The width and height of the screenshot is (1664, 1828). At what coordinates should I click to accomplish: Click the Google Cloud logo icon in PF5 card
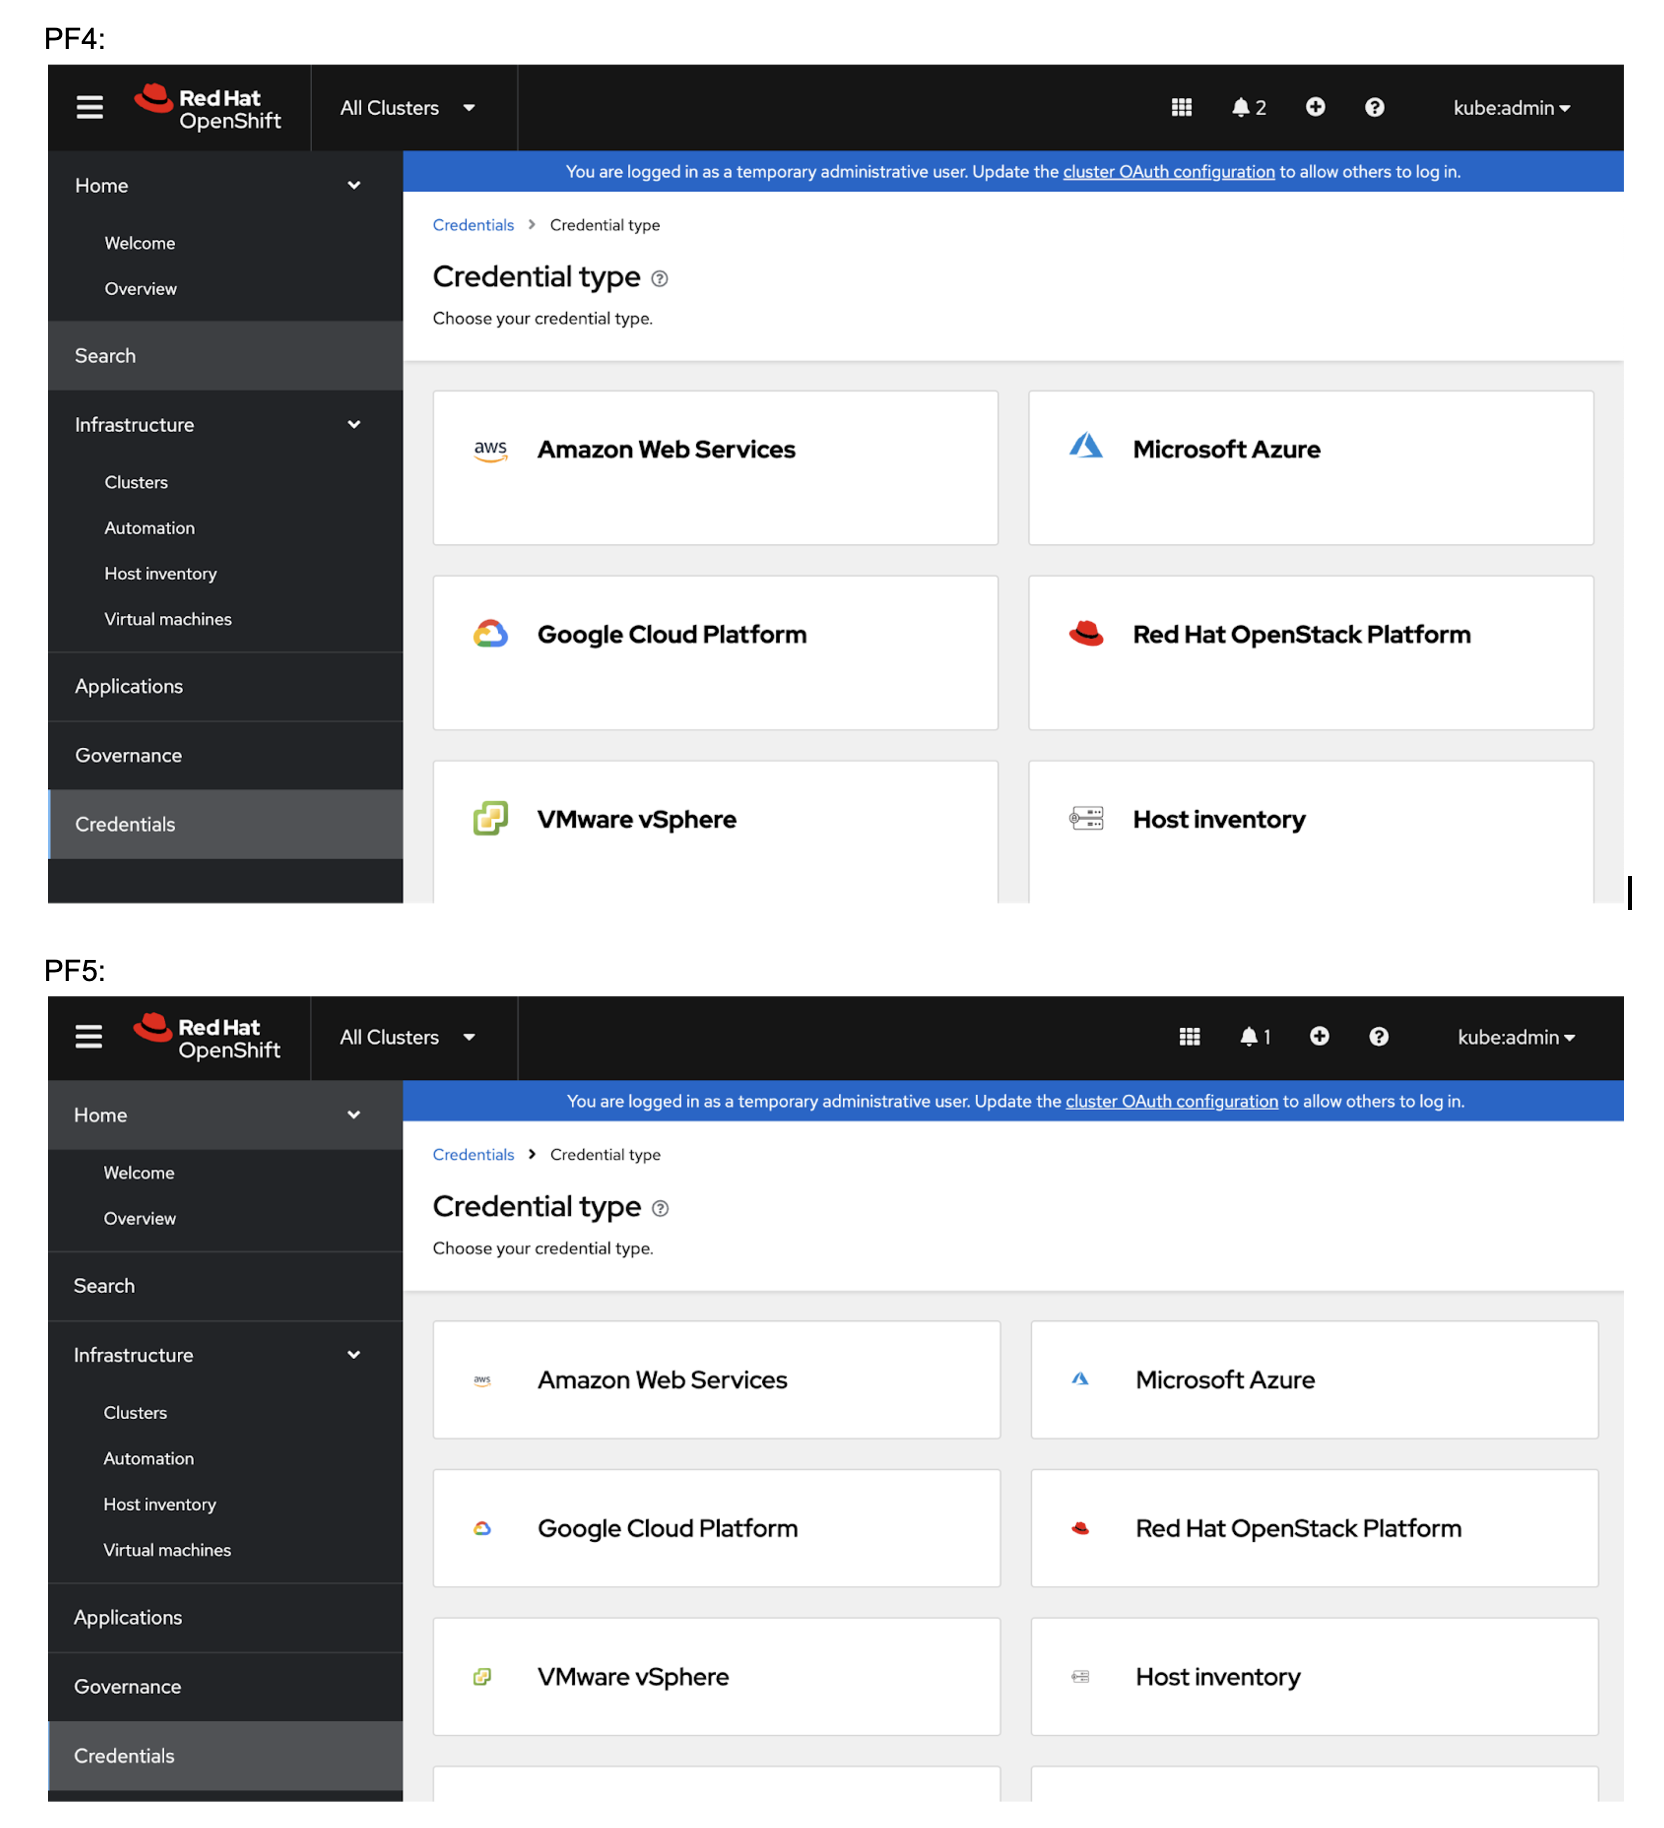pos(482,1528)
